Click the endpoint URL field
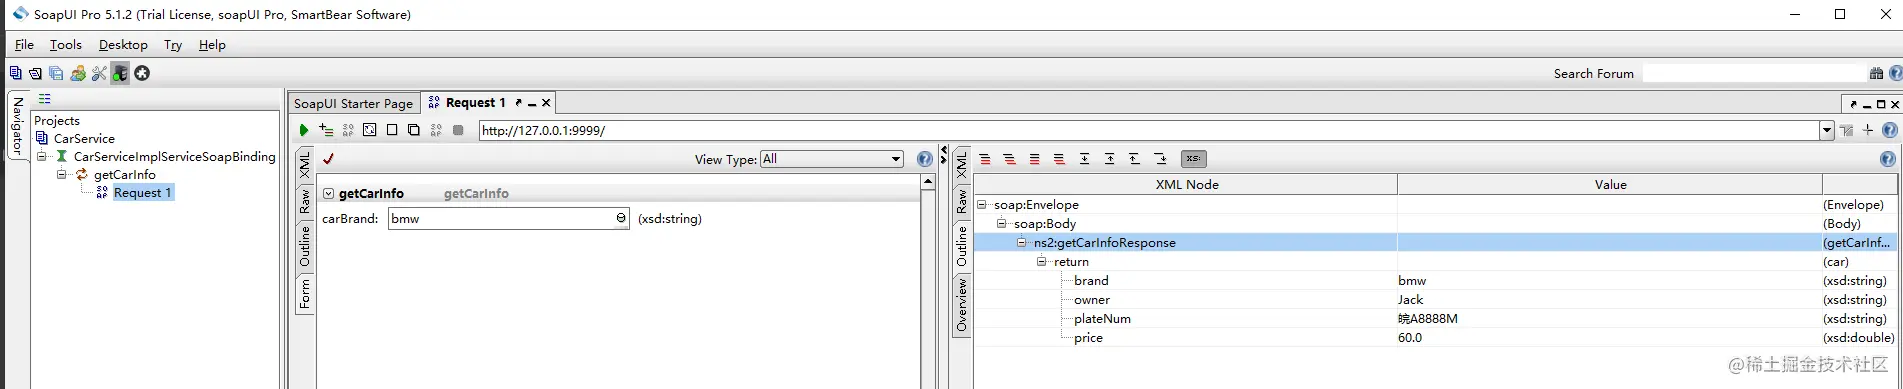Screen dimensions: 1903x389 [1149, 130]
